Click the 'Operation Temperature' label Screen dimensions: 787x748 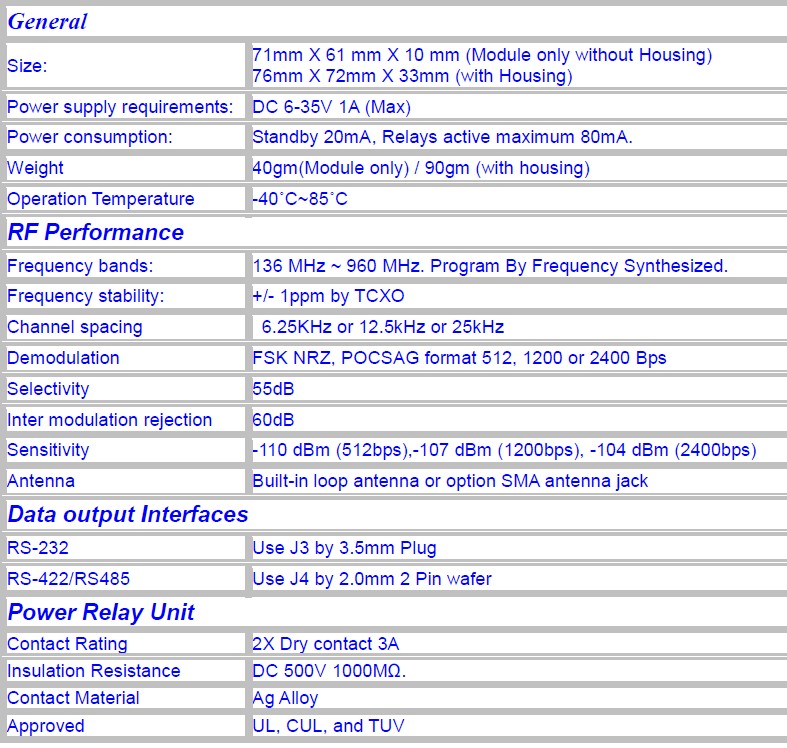tap(100, 199)
